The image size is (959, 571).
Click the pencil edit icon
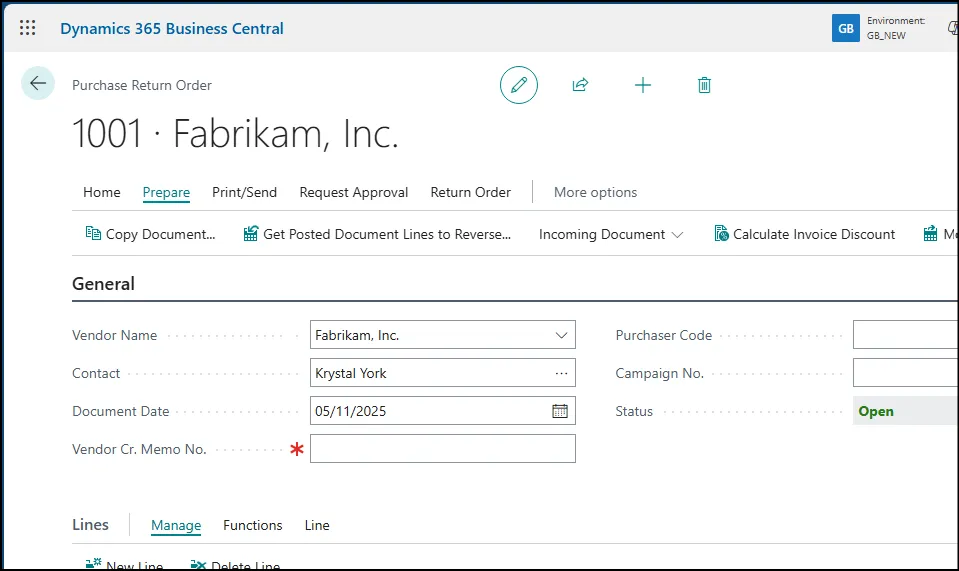(x=519, y=85)
